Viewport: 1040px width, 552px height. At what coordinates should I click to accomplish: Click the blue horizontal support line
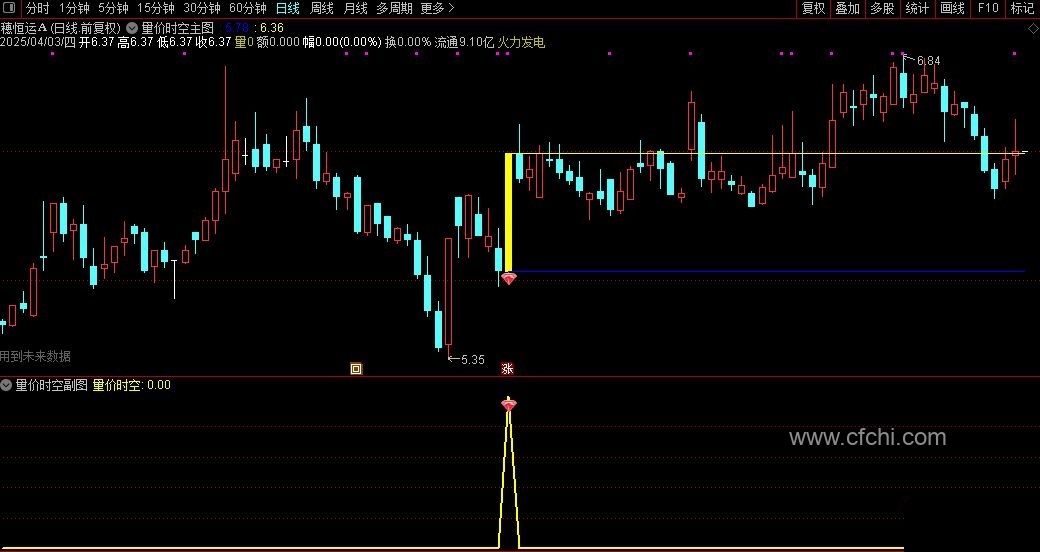click(x=769, y=271)
